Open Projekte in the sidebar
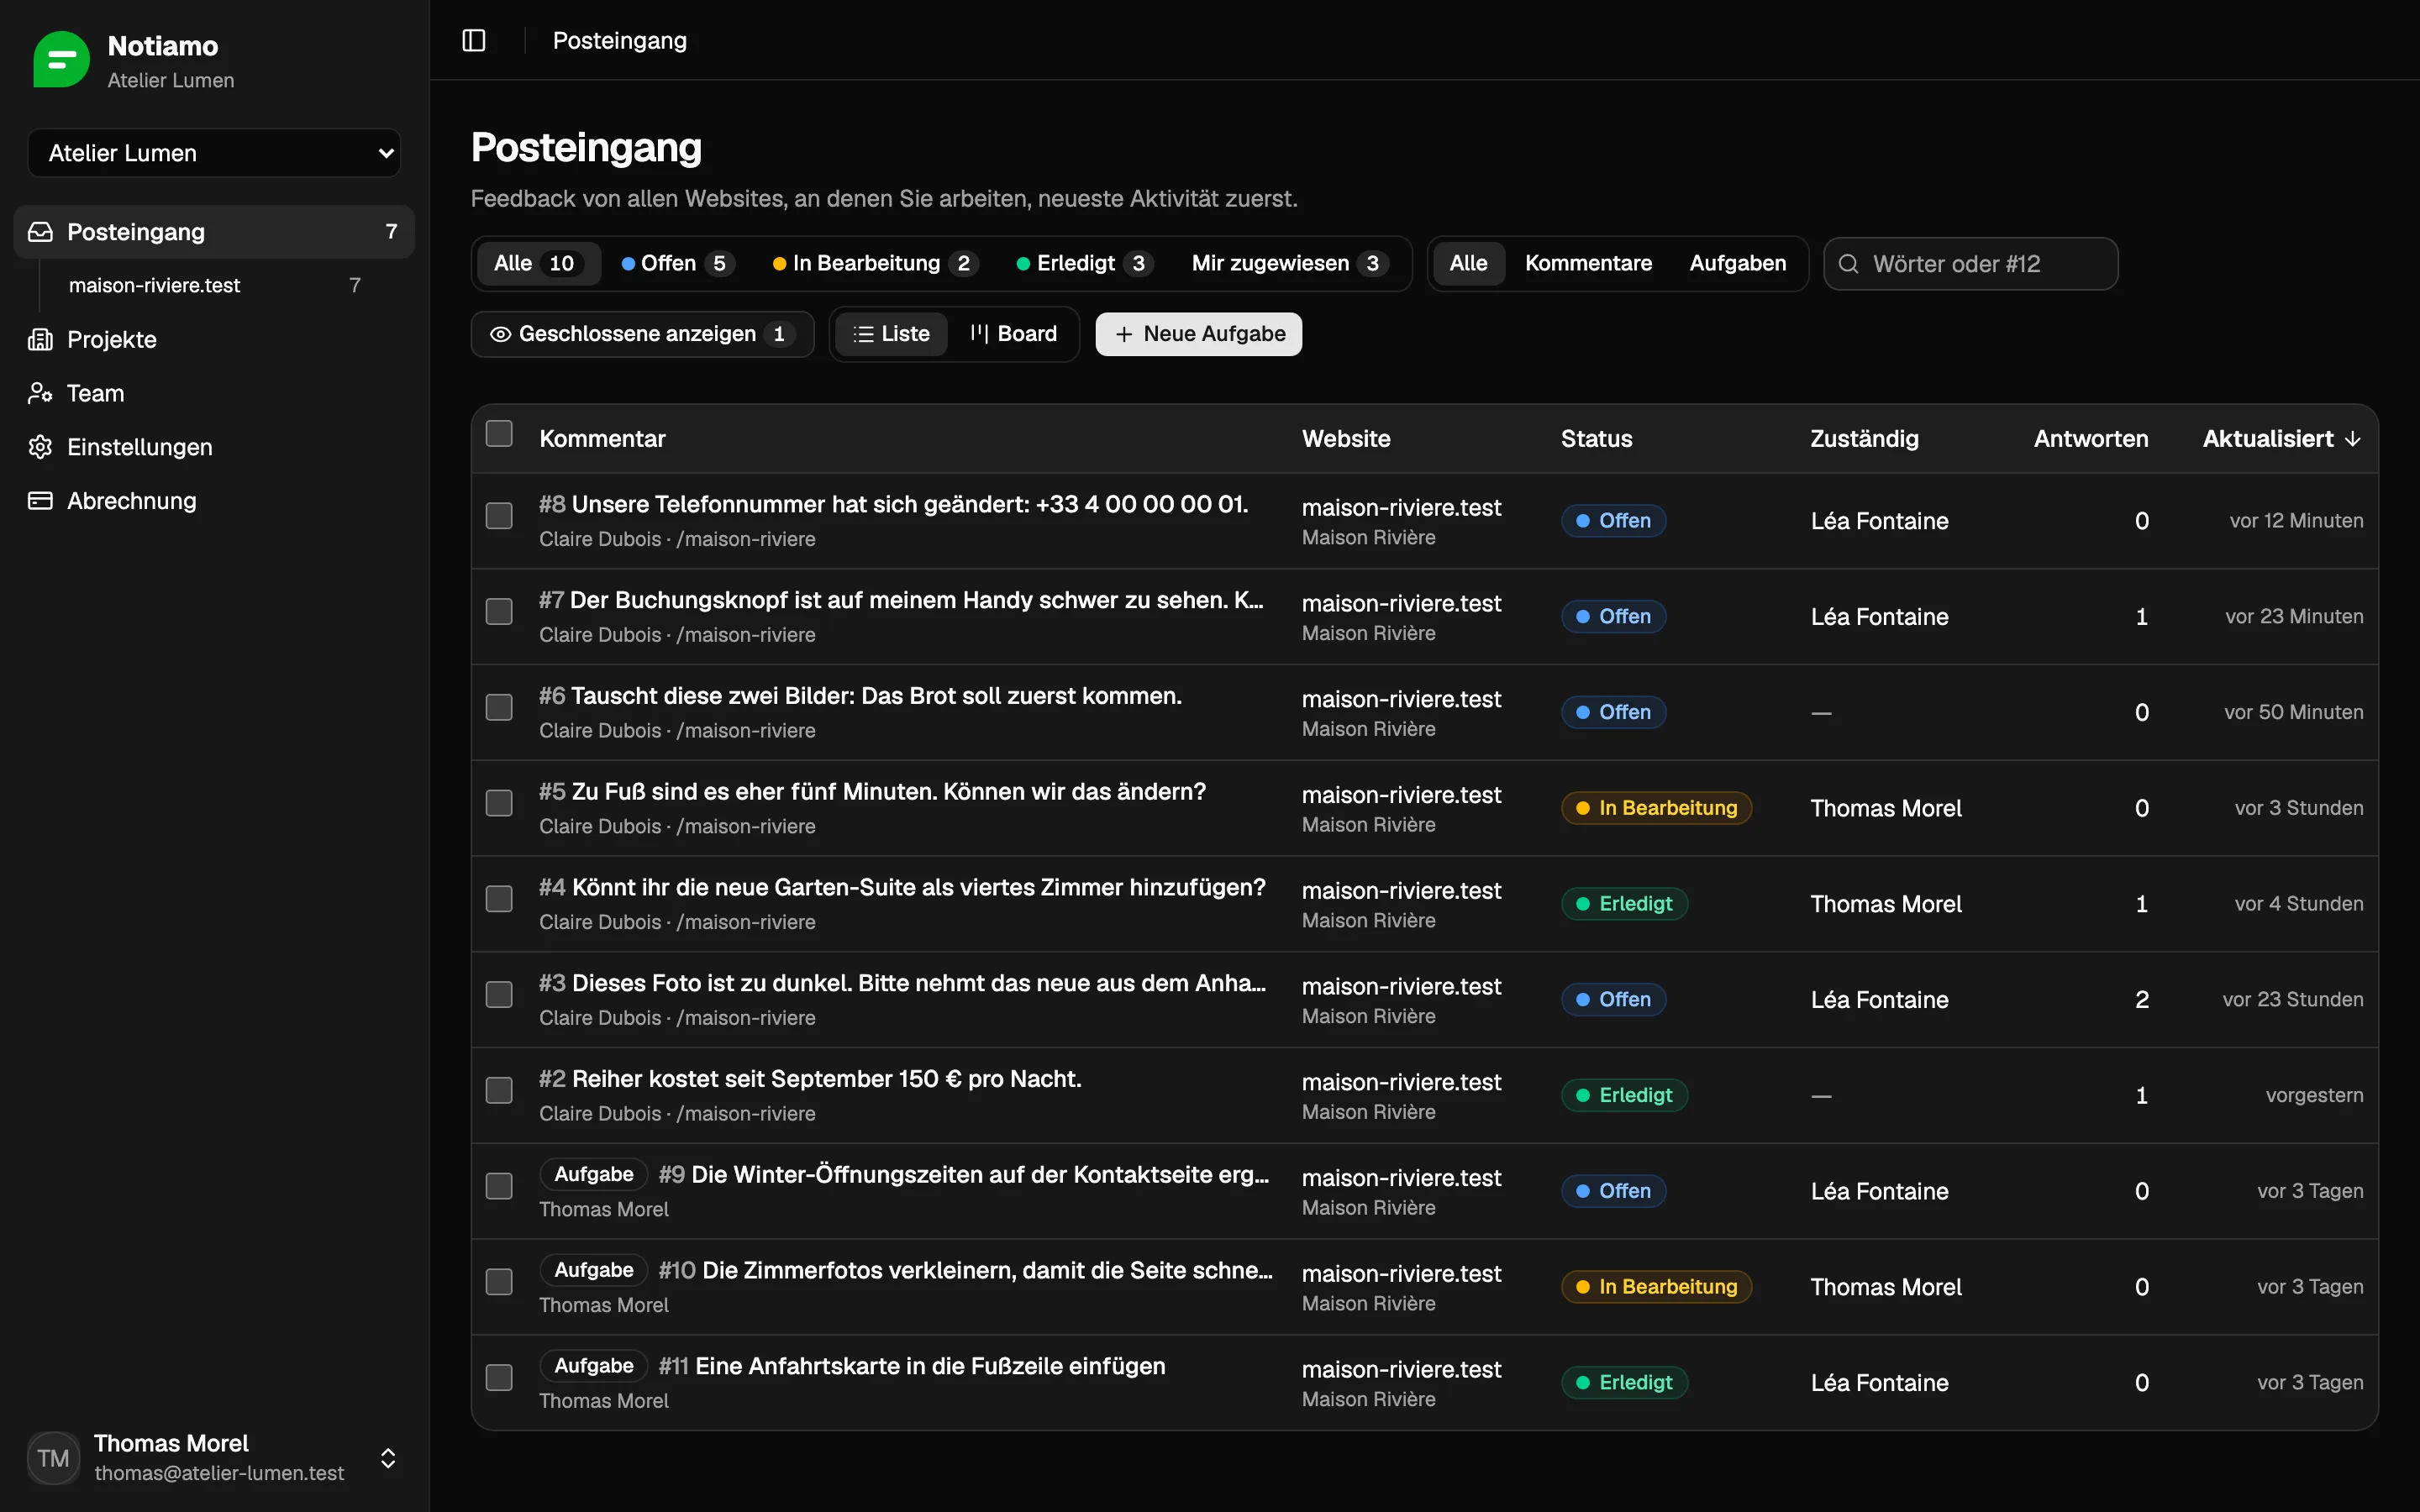 [x=214, y=339]
